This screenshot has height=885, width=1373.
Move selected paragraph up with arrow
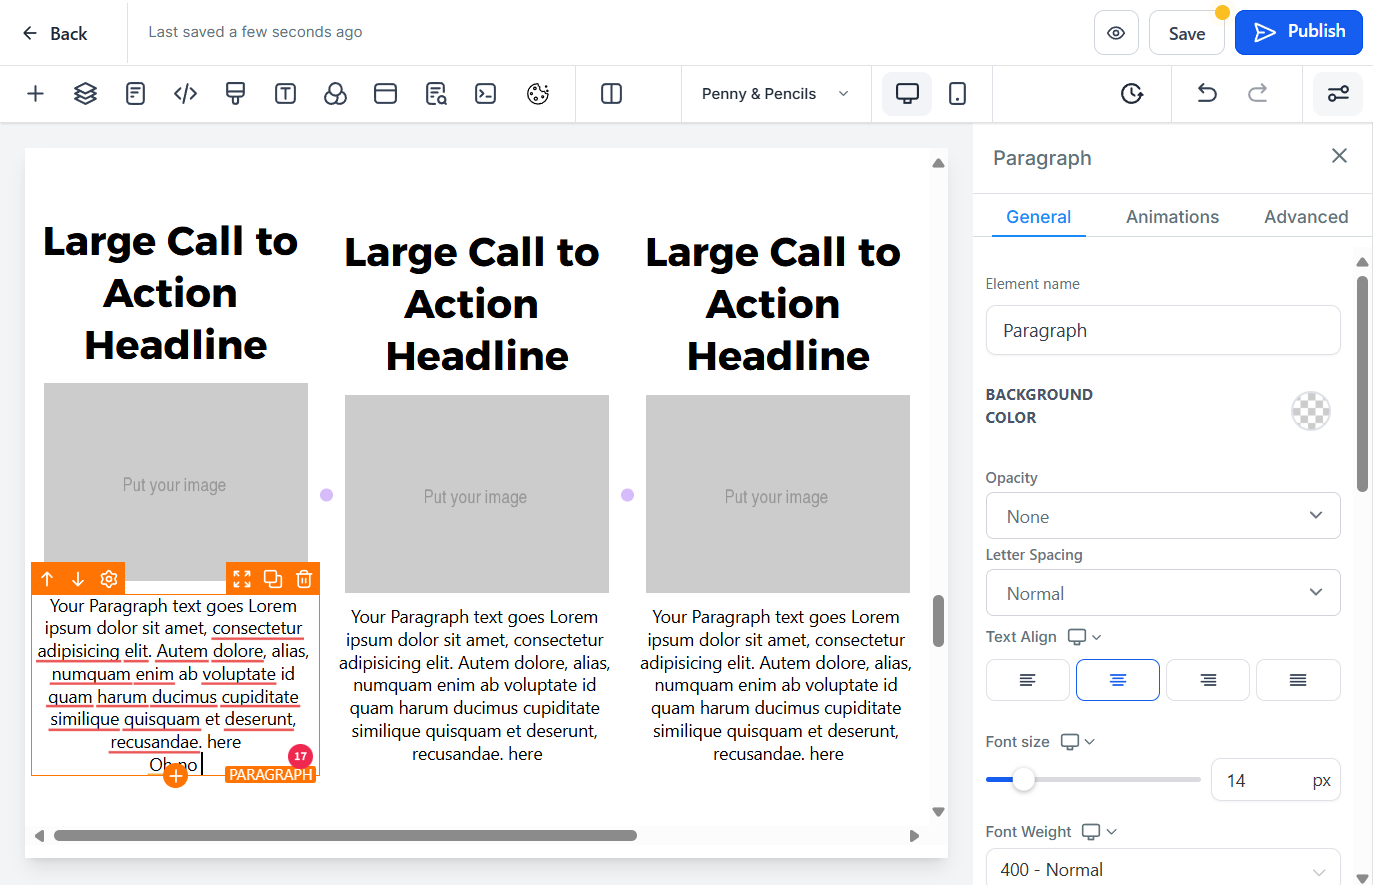click(47, 579)
